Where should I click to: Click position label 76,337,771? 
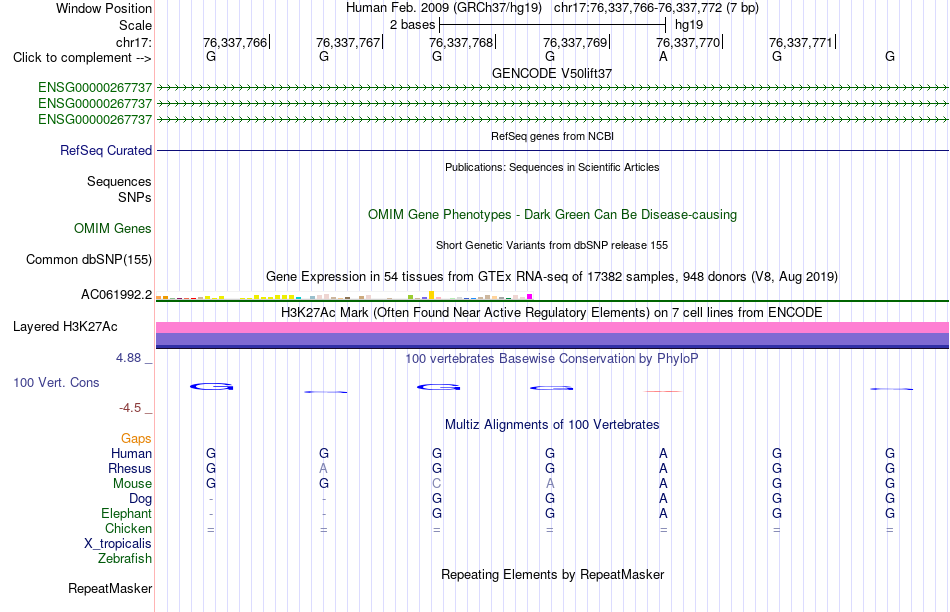click(x=801, y=42)
